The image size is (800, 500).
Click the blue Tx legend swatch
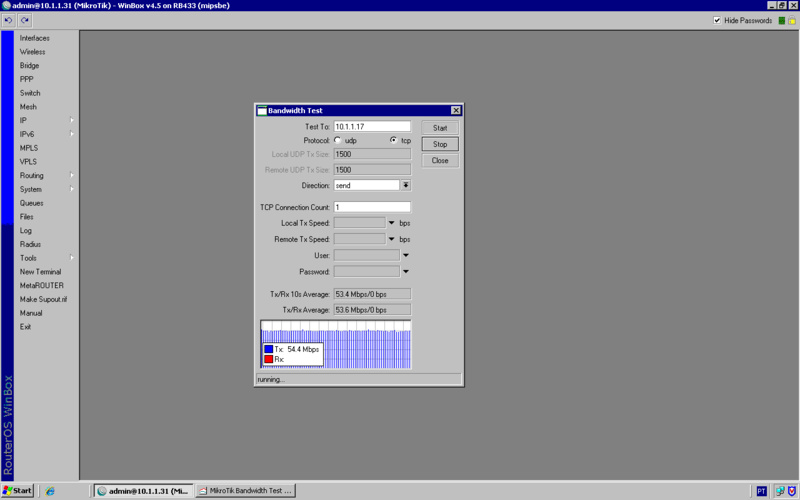(x=268, y=349)
